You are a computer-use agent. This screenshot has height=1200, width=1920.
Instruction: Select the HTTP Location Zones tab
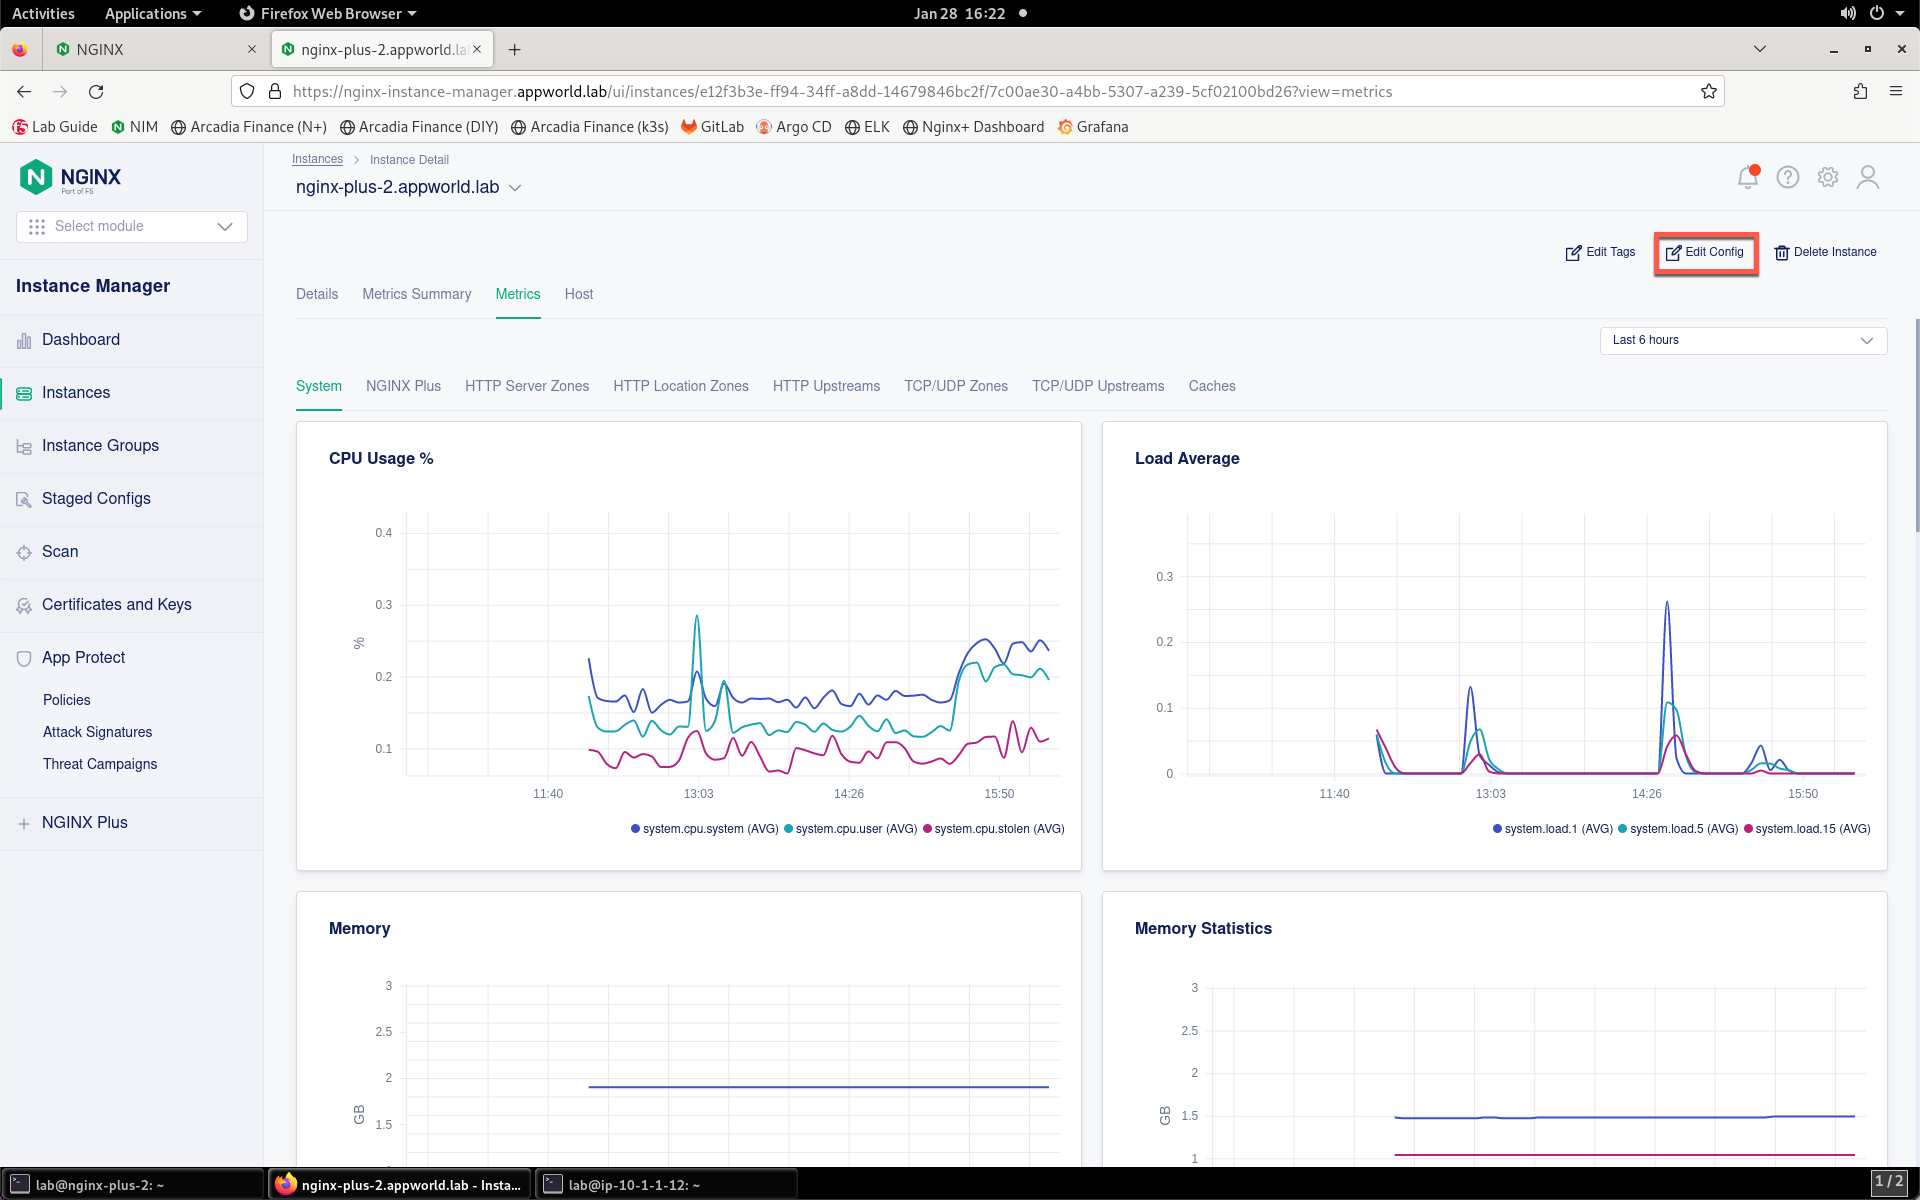(x=681, y=386)
